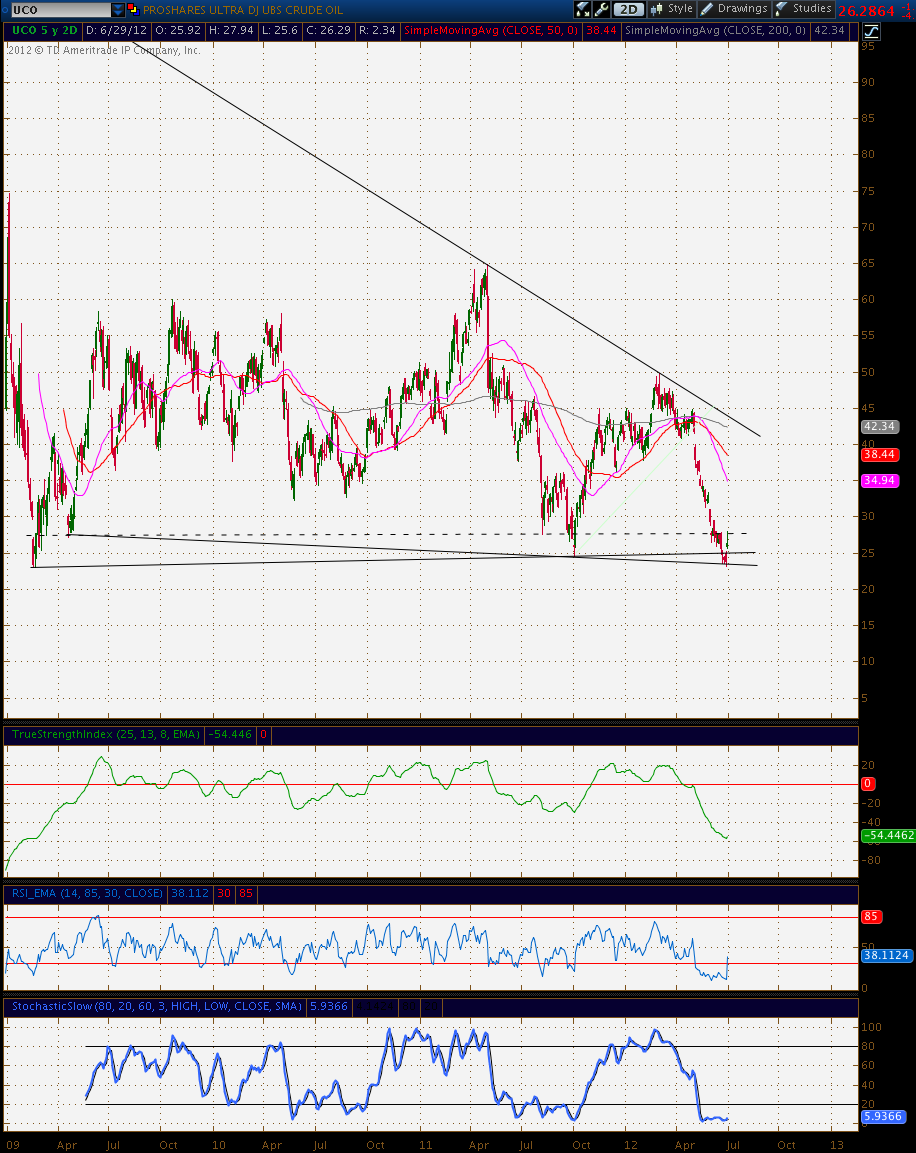Open the 2D aggregation period selector

tap(629, 9)
